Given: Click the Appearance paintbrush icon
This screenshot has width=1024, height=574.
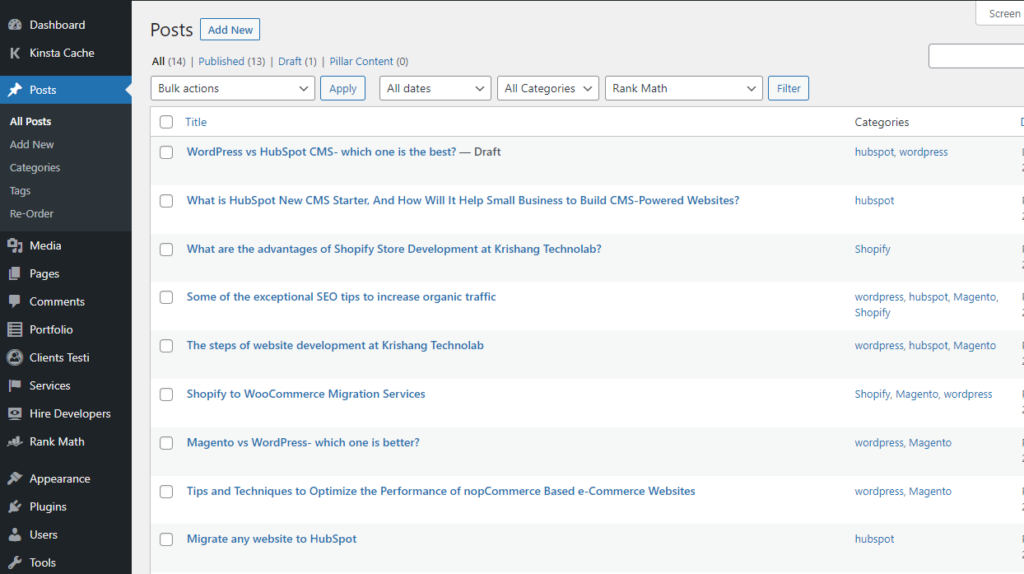Looking at the screenshot, I should point(15,478).
